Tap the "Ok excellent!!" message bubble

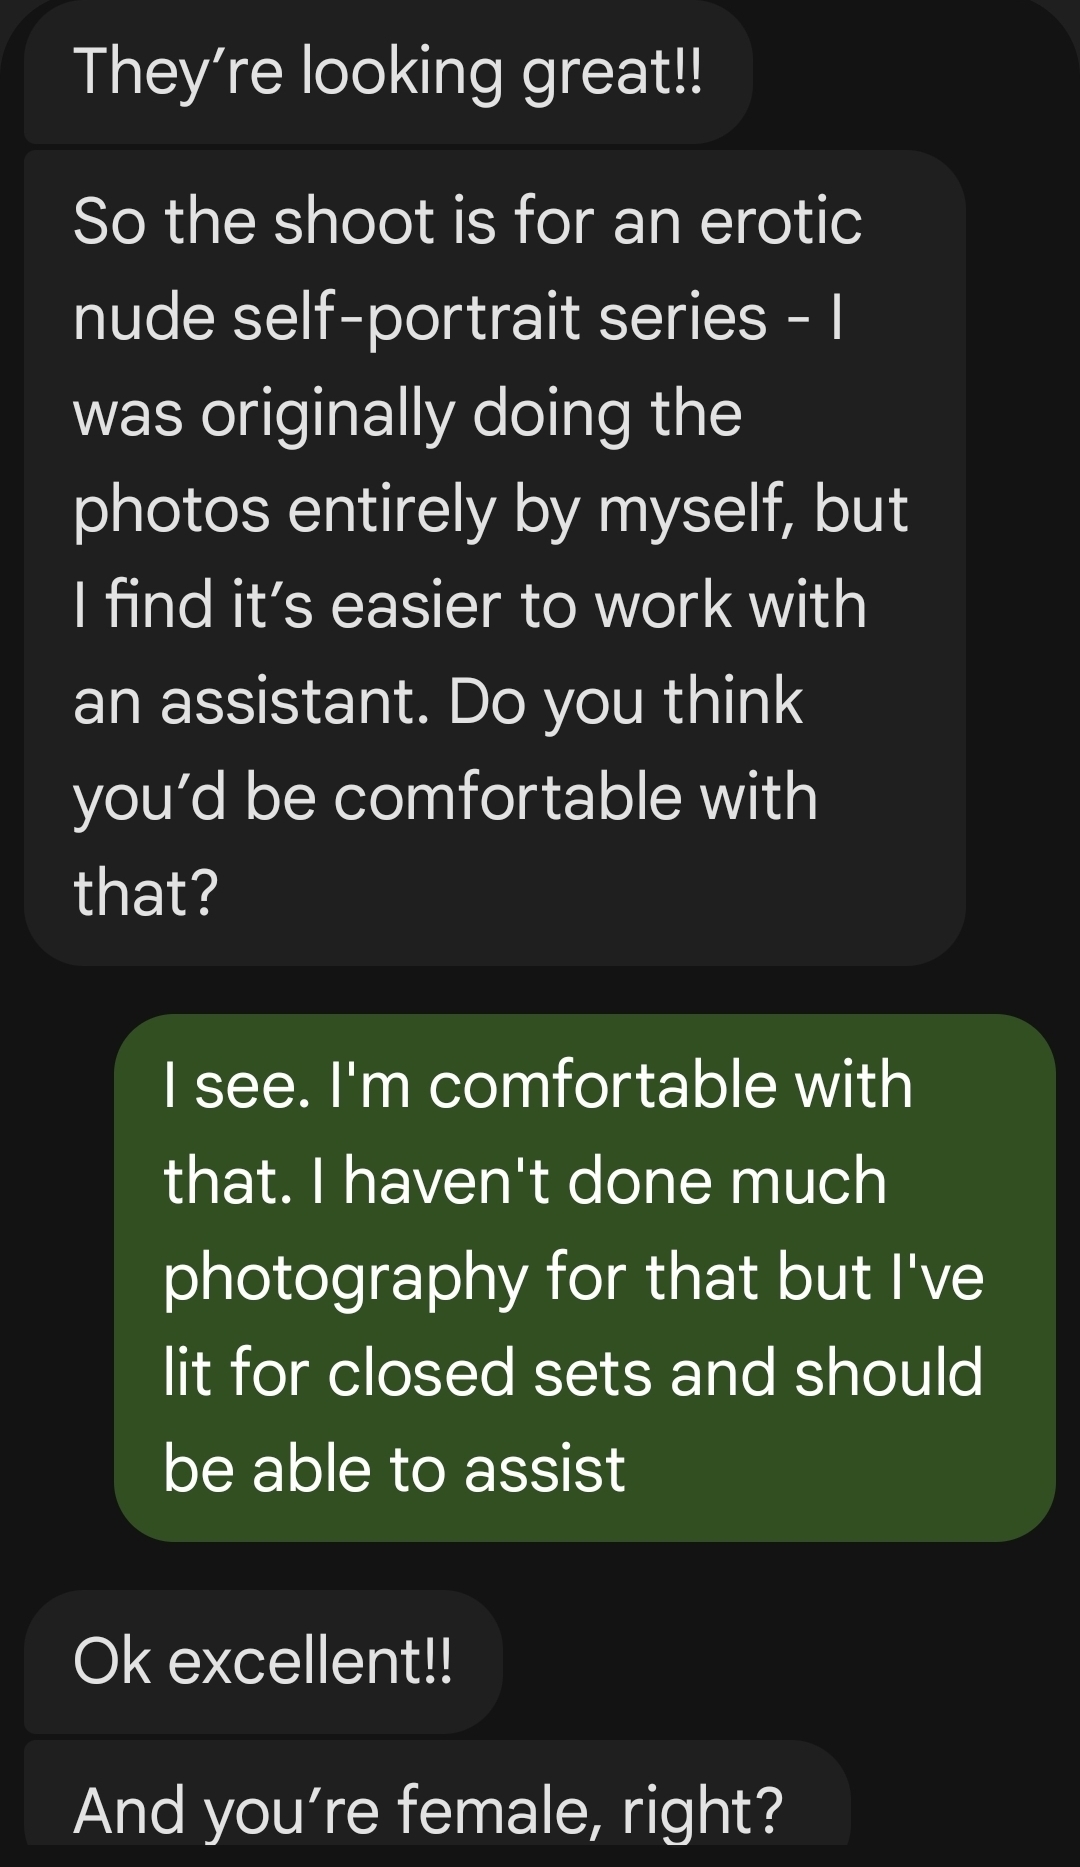coord(262,1661)
